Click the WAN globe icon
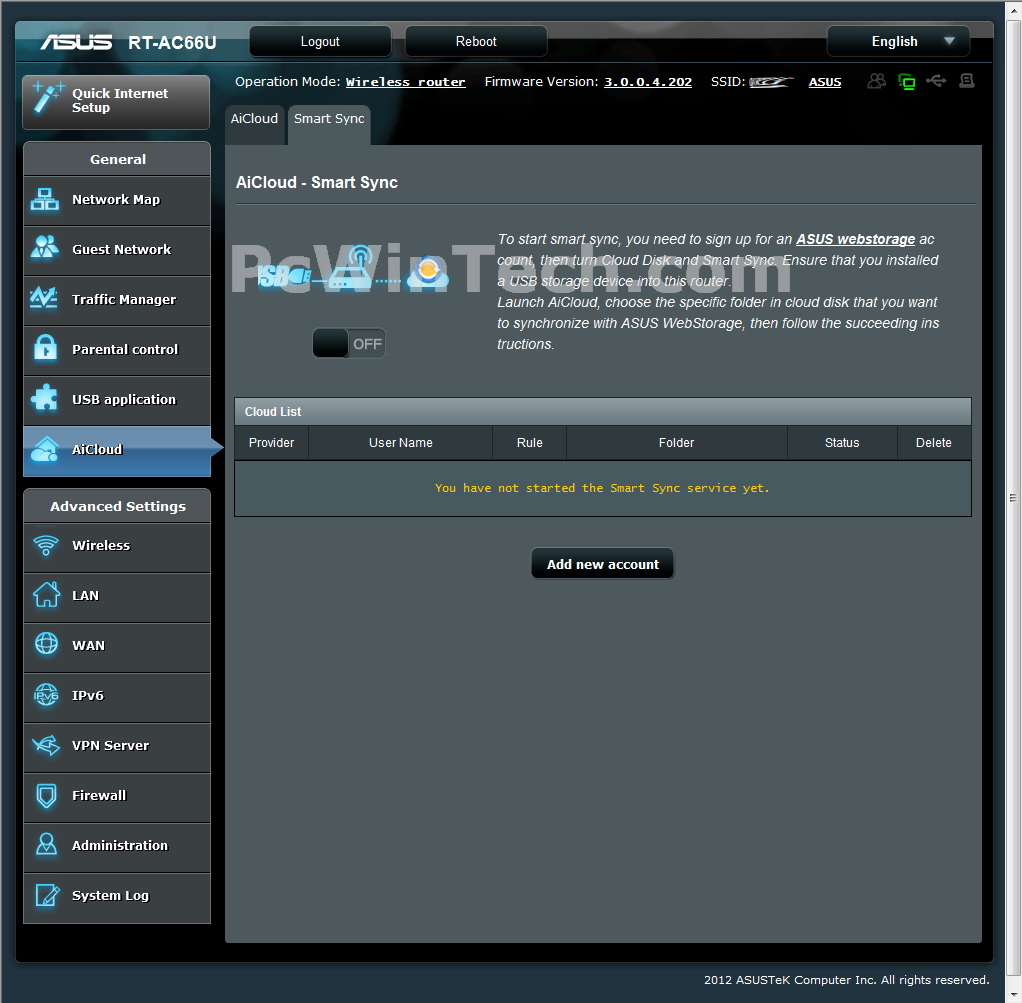 46,644
